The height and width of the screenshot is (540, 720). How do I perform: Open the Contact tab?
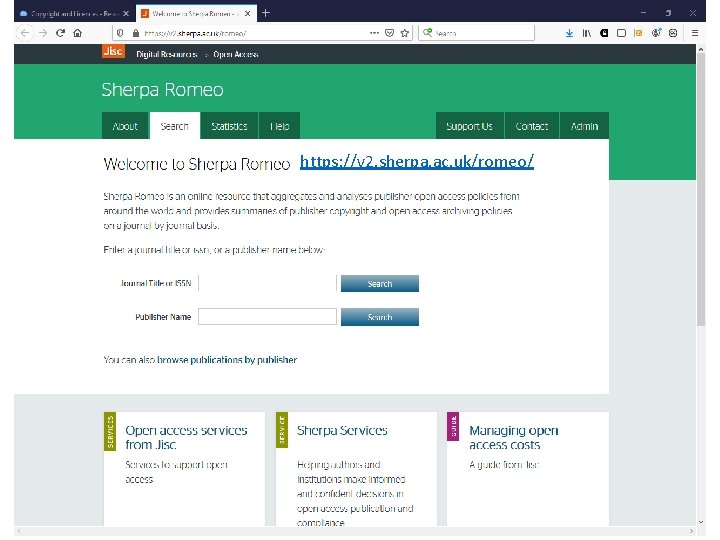coord(532,126)
